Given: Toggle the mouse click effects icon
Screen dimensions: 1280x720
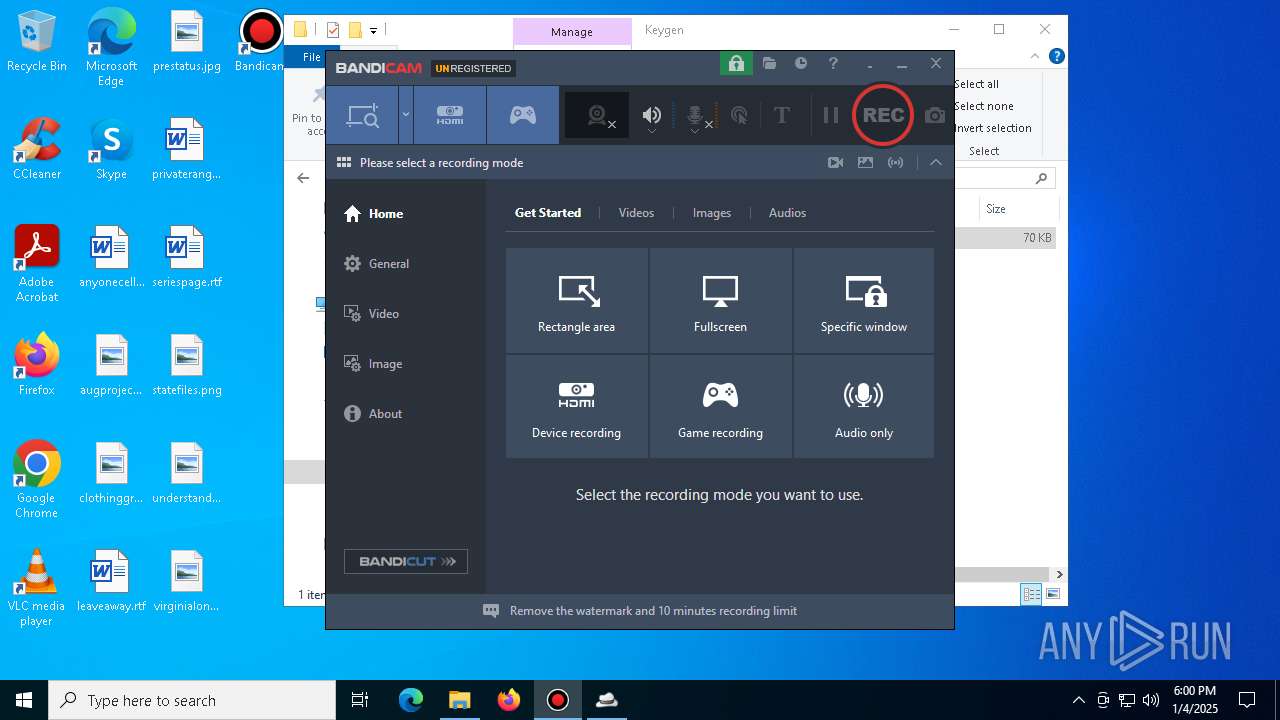Looking at the screenshot, I should (739, 116).
